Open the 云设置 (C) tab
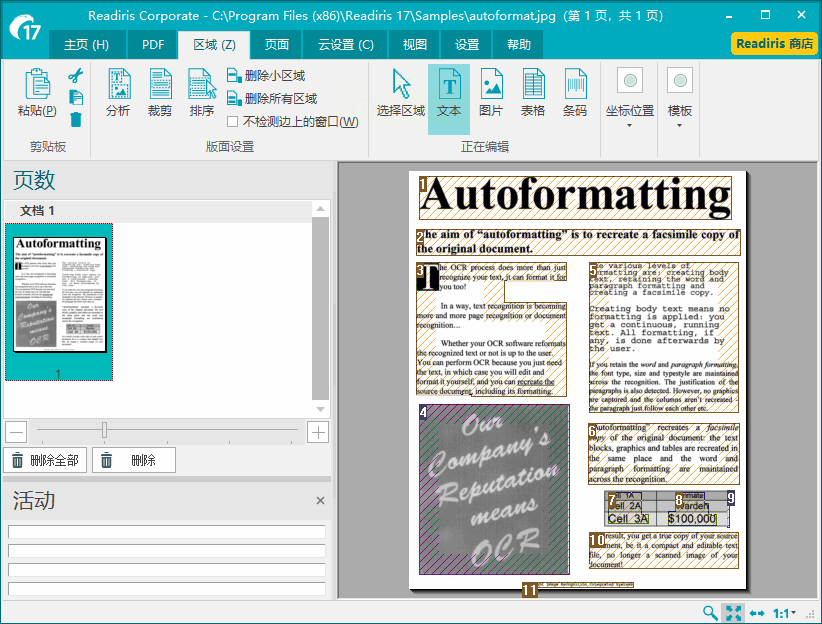 (x=346, y=44)
